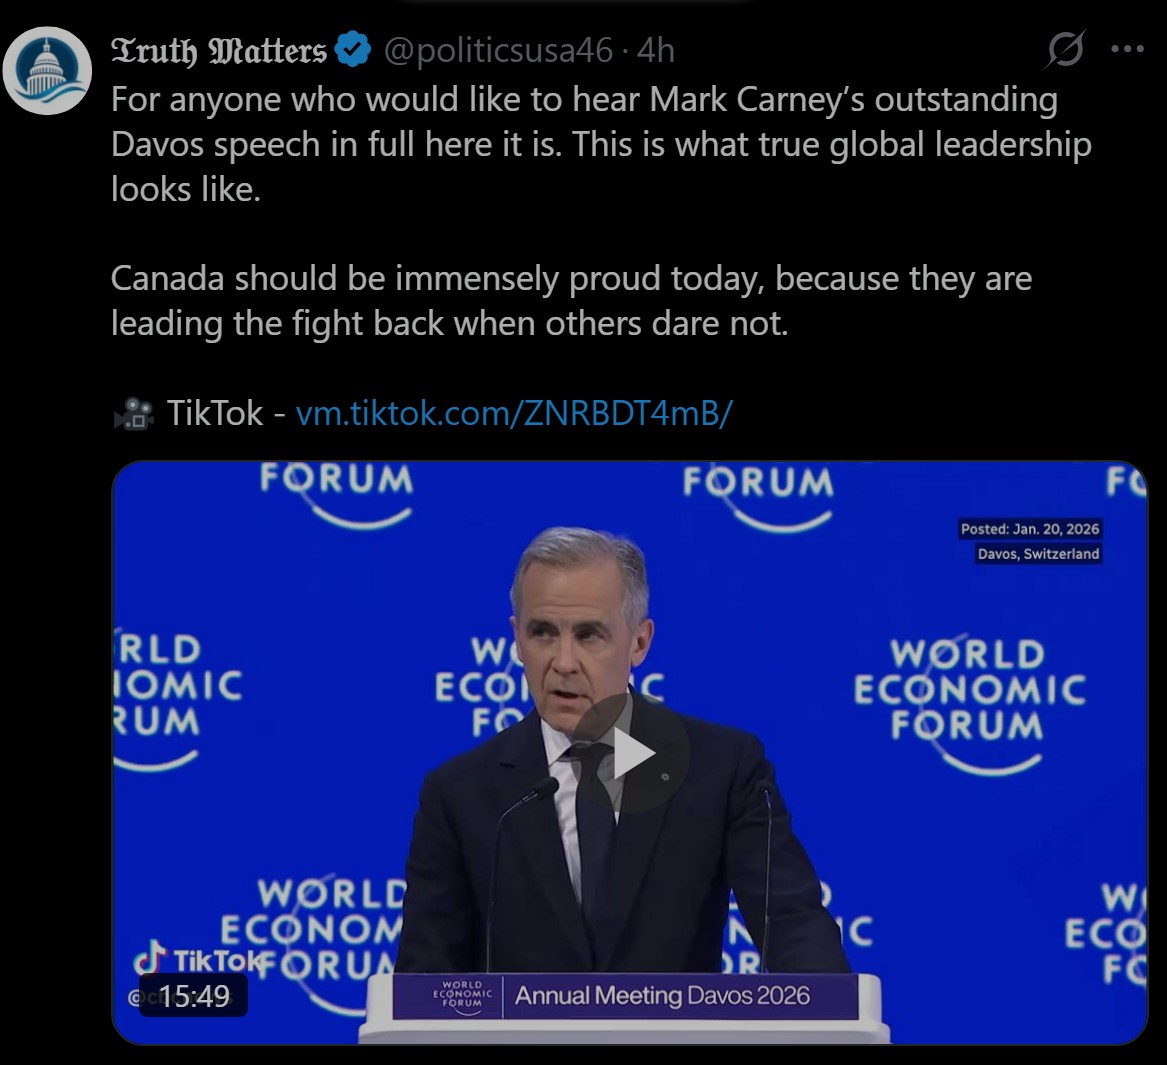Click the 15:49 video duration badge

[193, 996]
